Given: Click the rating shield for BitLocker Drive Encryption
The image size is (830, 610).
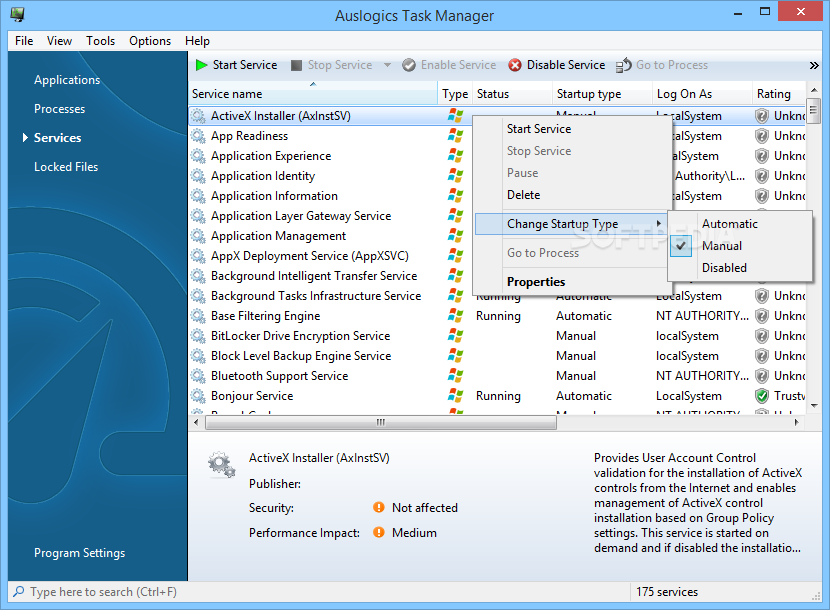Looking at the screenshot, I should 762,336.
